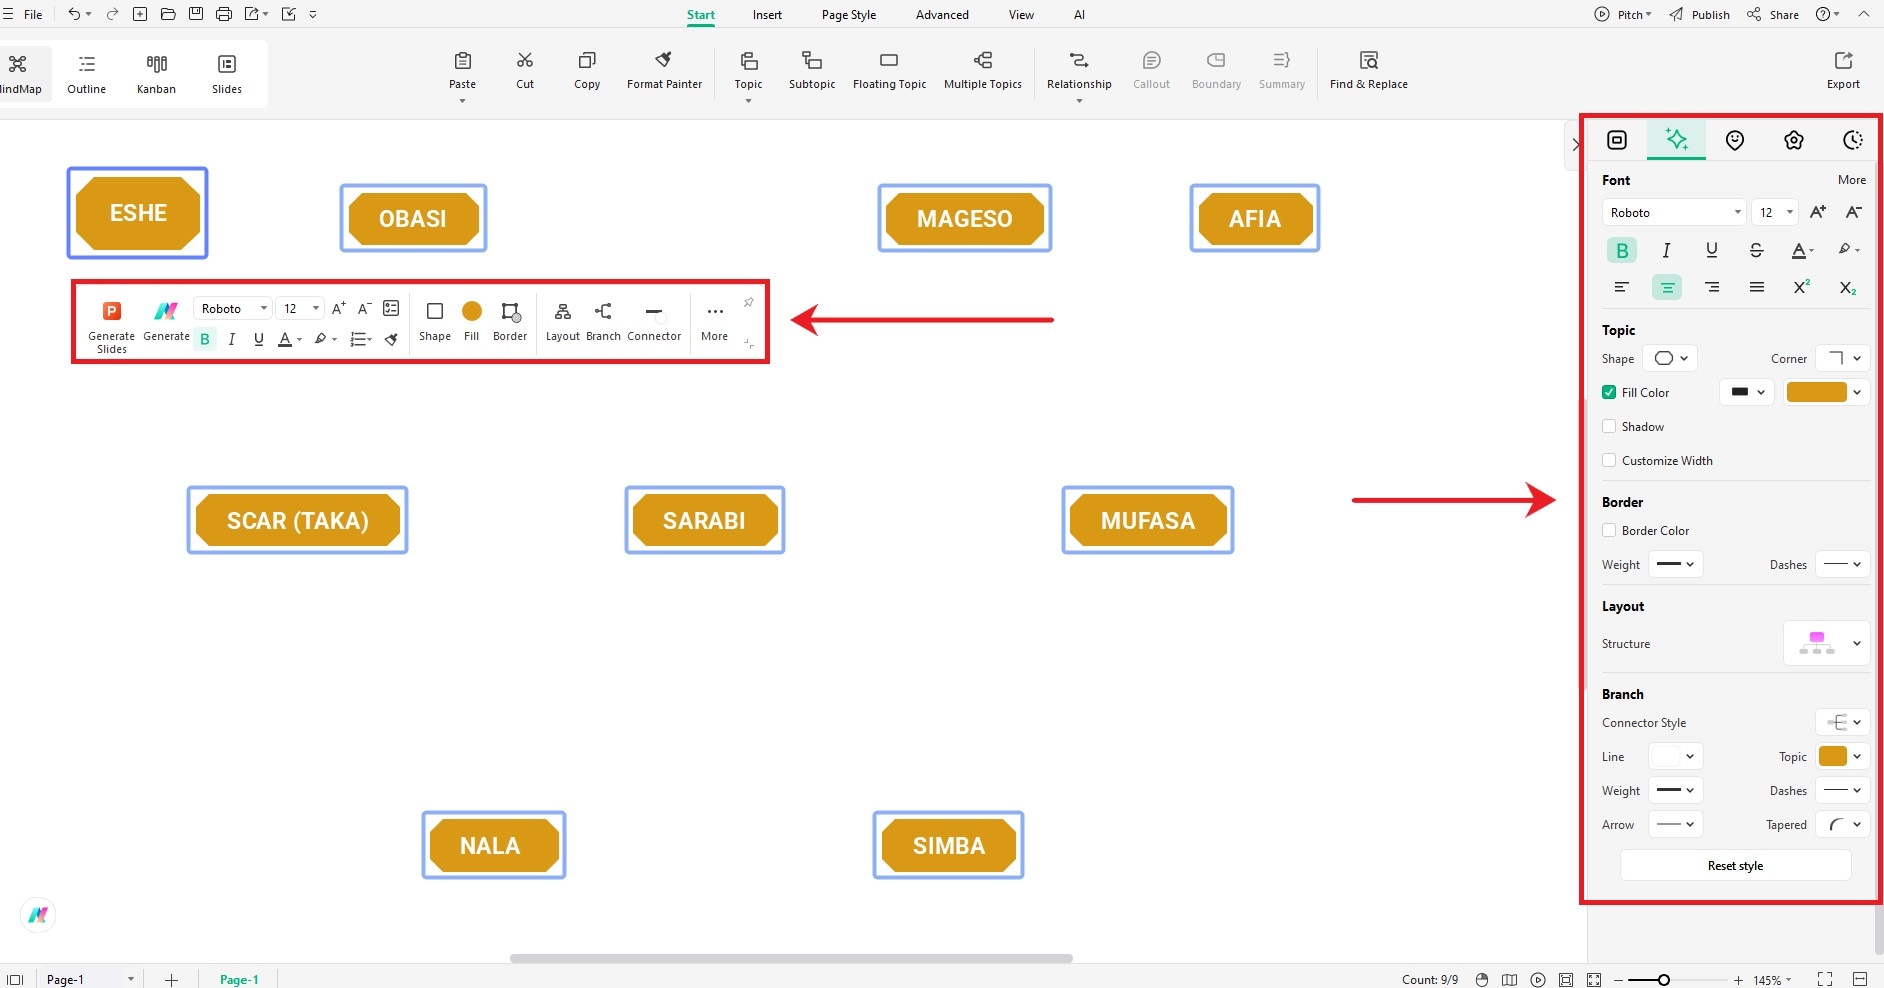Image resolution: width=1884 pixels, height=988 pixels.
Task: Switch to the AI tab
Action: pos(1079,14)
